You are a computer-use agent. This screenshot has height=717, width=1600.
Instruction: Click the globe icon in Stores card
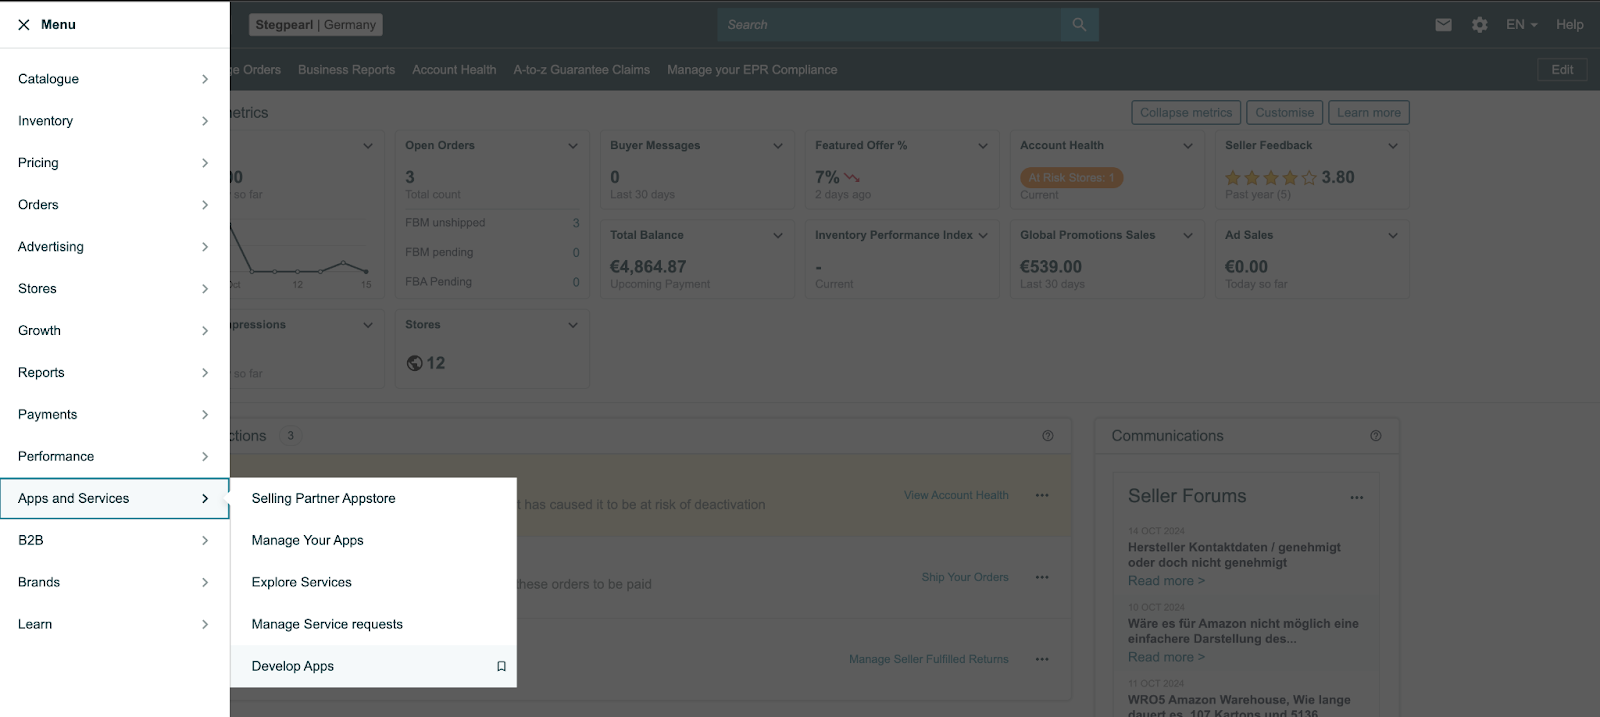414,363
